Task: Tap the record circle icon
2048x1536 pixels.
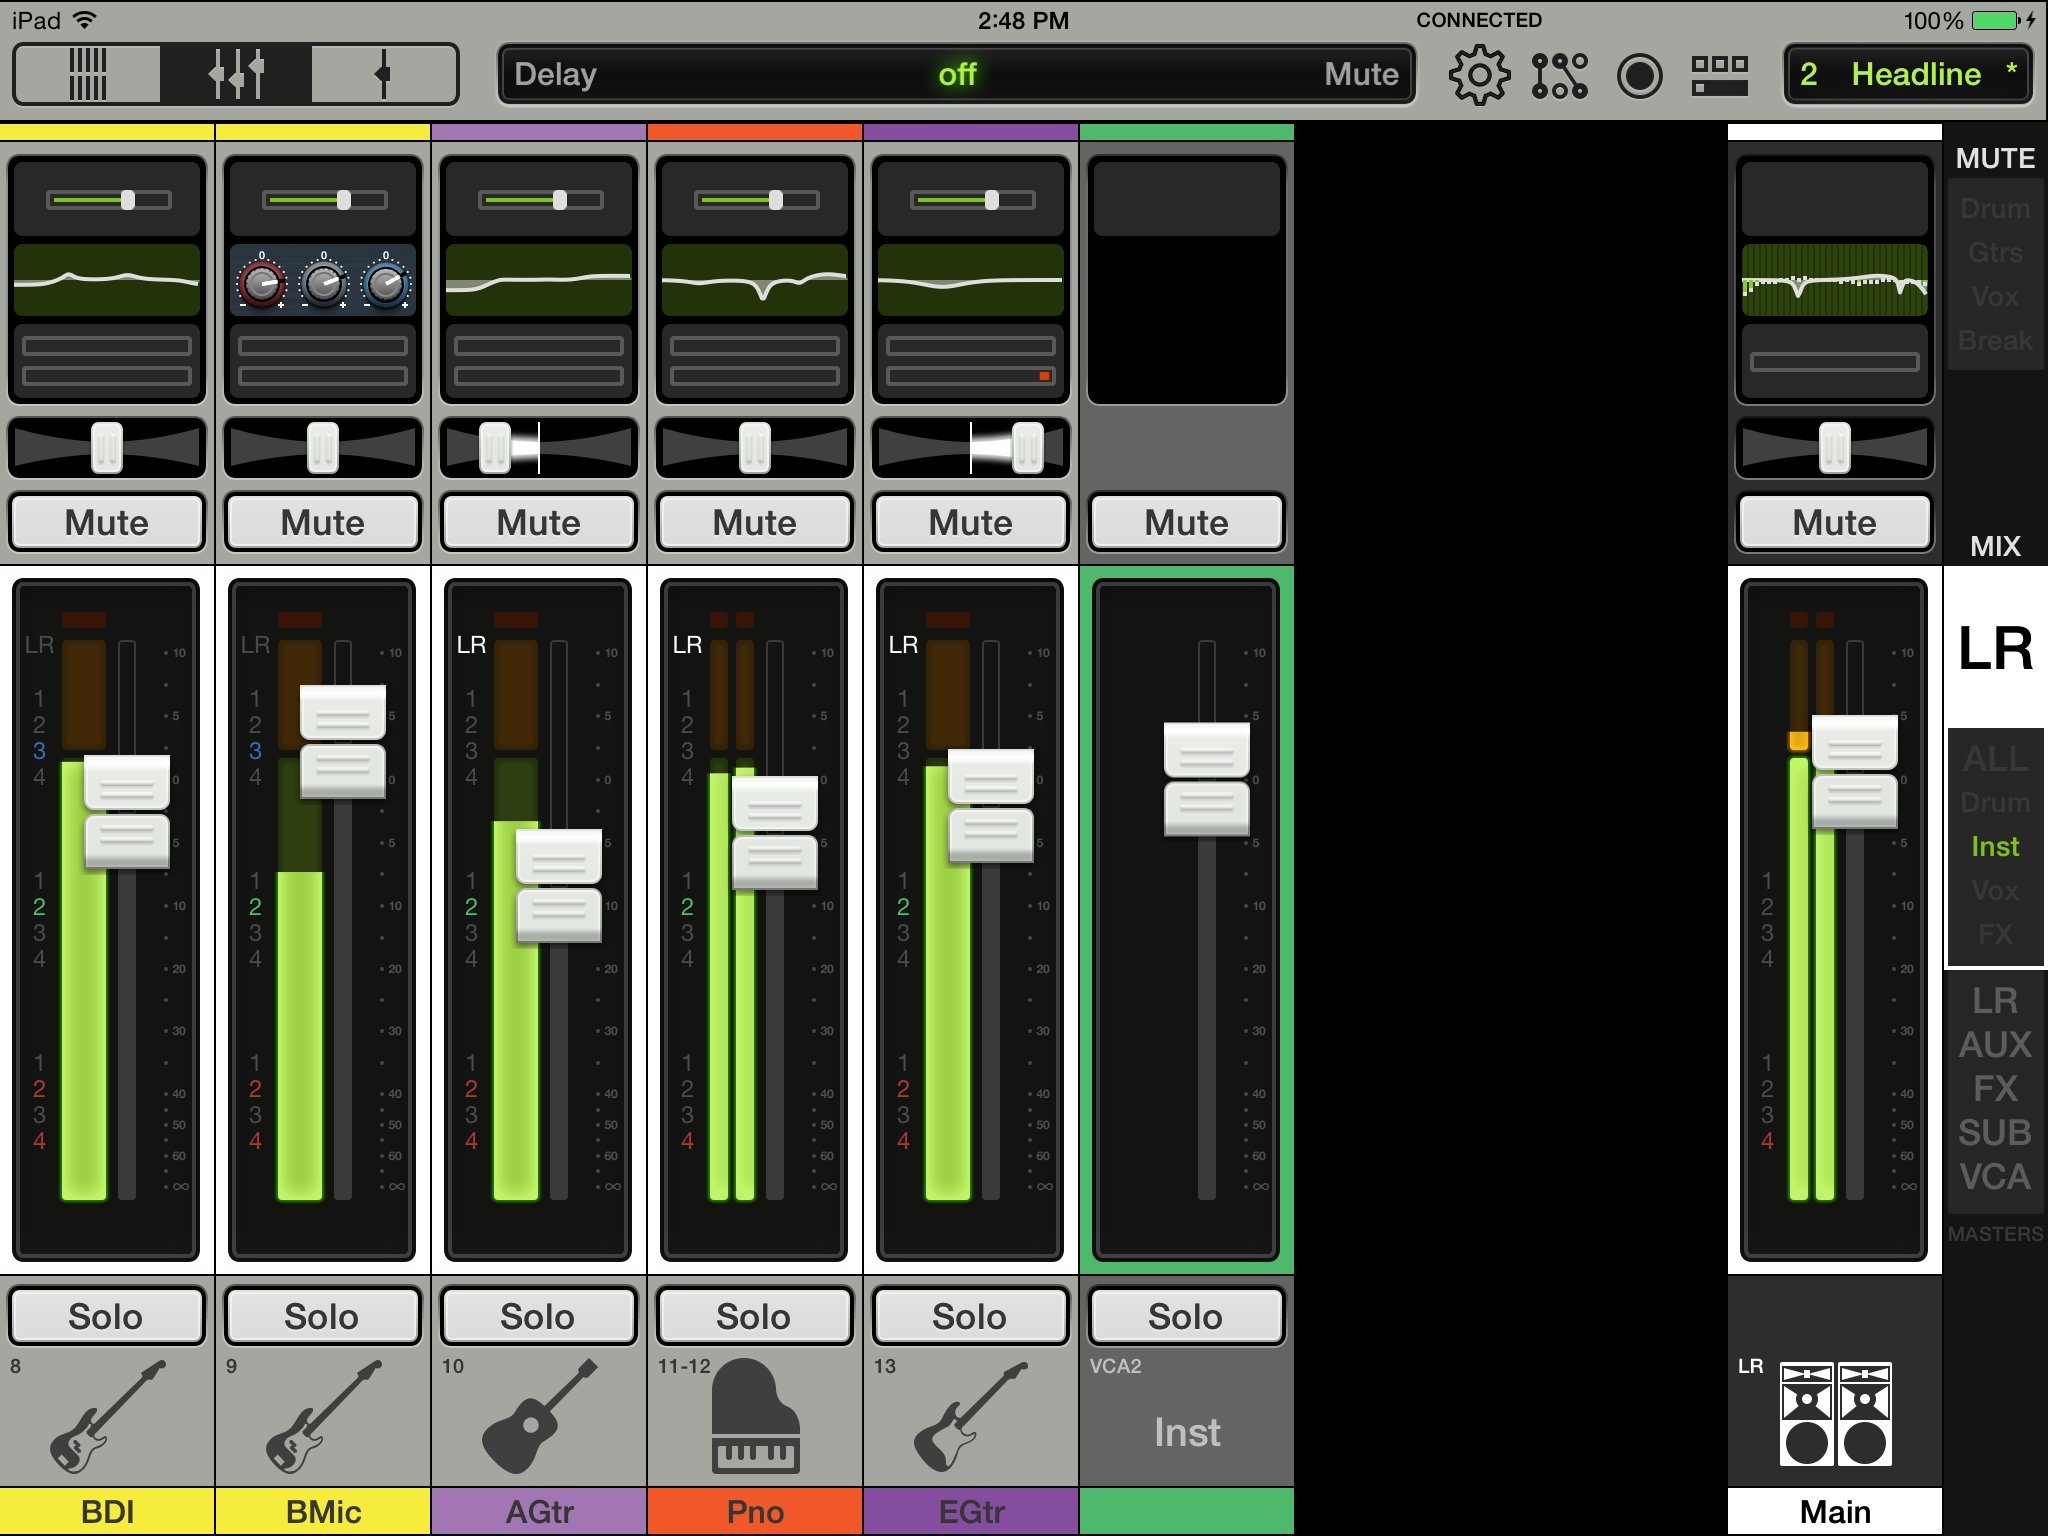Action: [x=1639, y=75]
